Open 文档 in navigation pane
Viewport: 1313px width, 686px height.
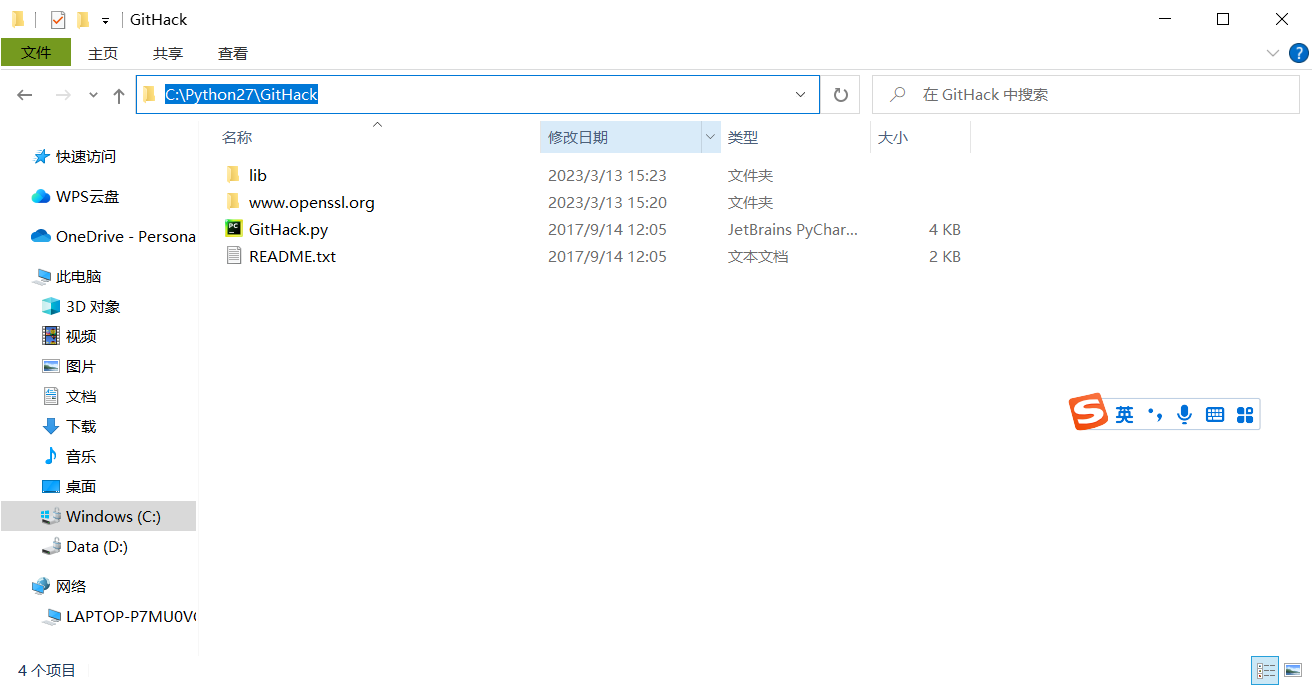pyautogui.click(x=81, y=397)
